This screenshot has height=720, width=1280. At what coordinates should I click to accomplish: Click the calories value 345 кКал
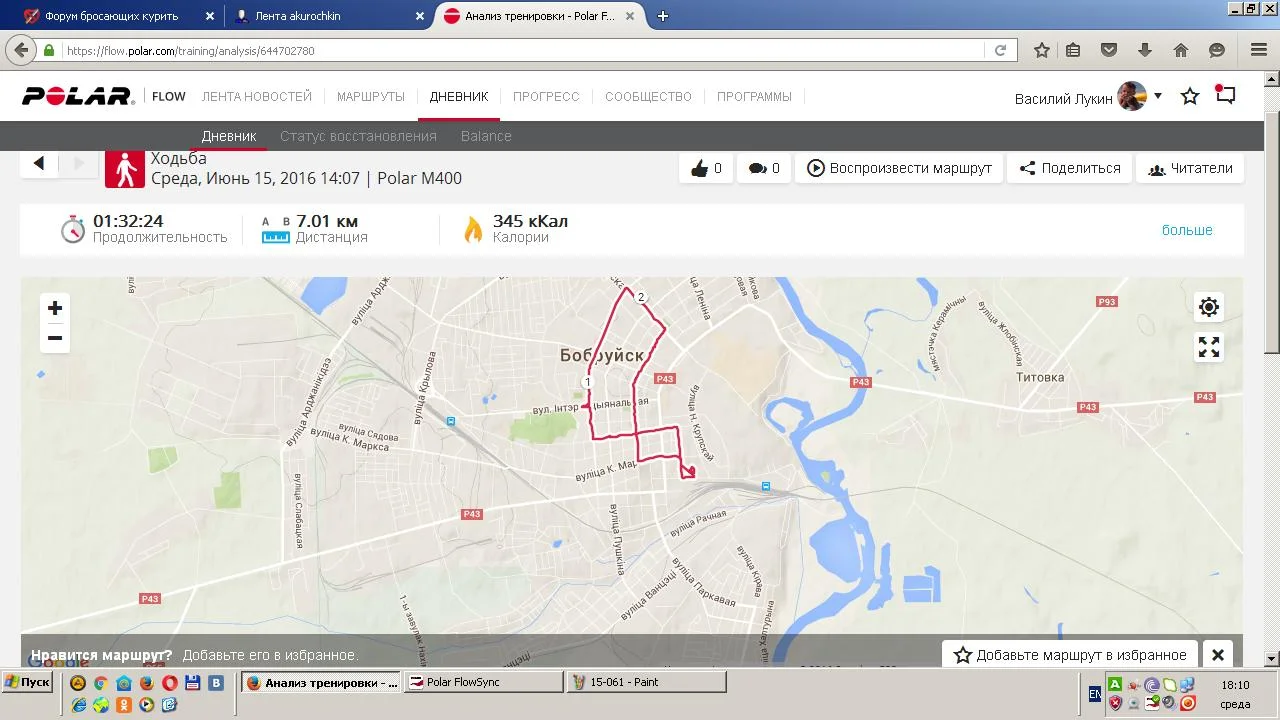pos(530,221)
